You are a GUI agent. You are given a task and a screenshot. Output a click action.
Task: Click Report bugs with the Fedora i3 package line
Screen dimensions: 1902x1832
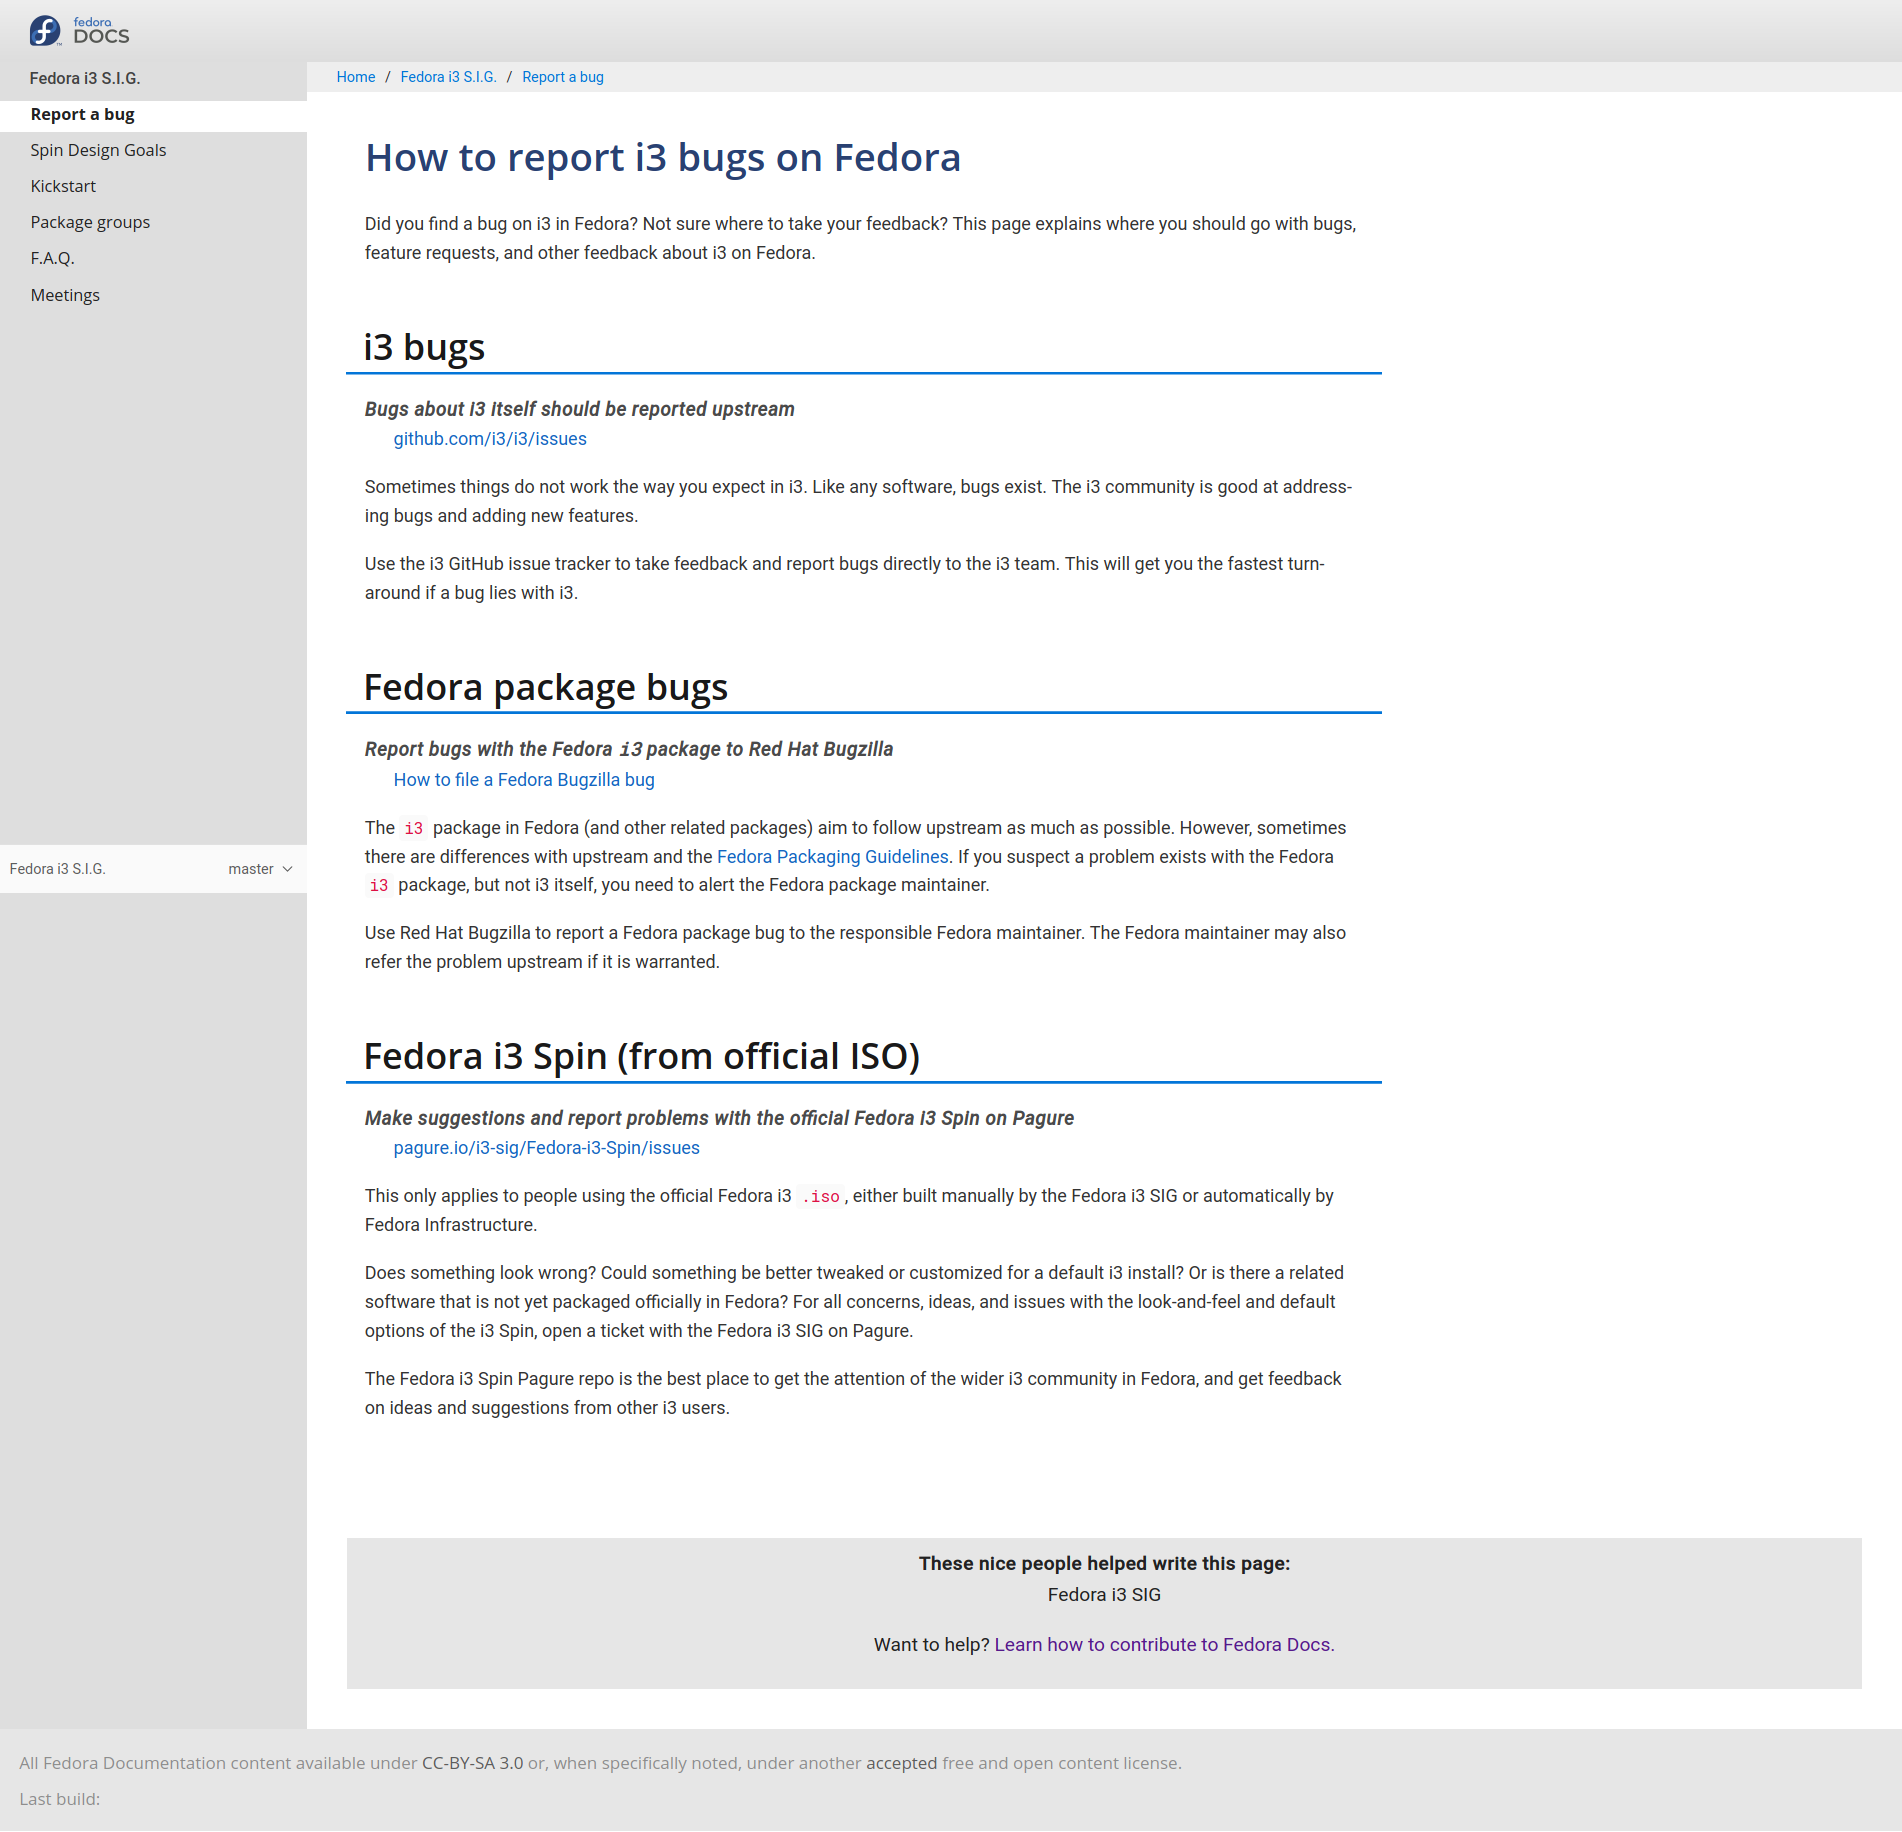point(629,749)
